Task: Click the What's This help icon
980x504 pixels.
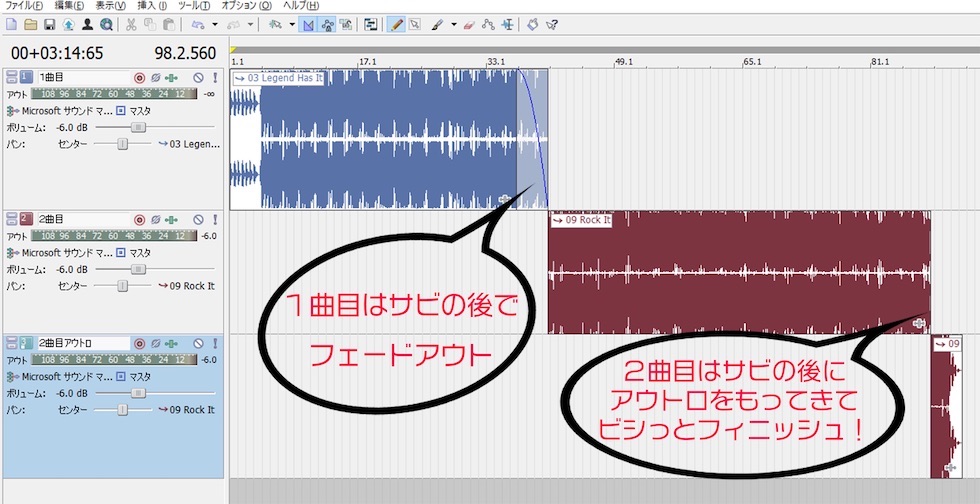Action: tap(551, 24)
